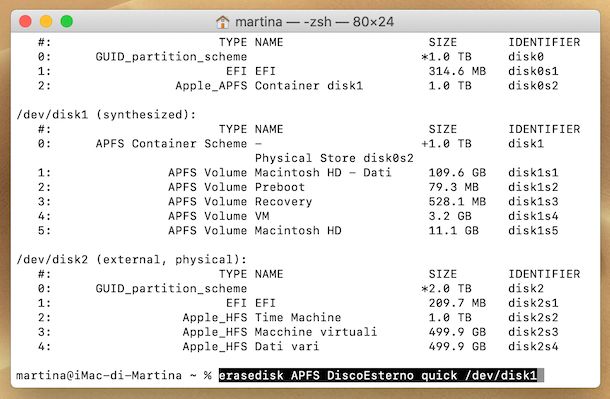Viewport: 610px width, 399px height.
Task: Select the '/dev/disk1 (synthesized):' heading
Action: click(x=106, y=115)
